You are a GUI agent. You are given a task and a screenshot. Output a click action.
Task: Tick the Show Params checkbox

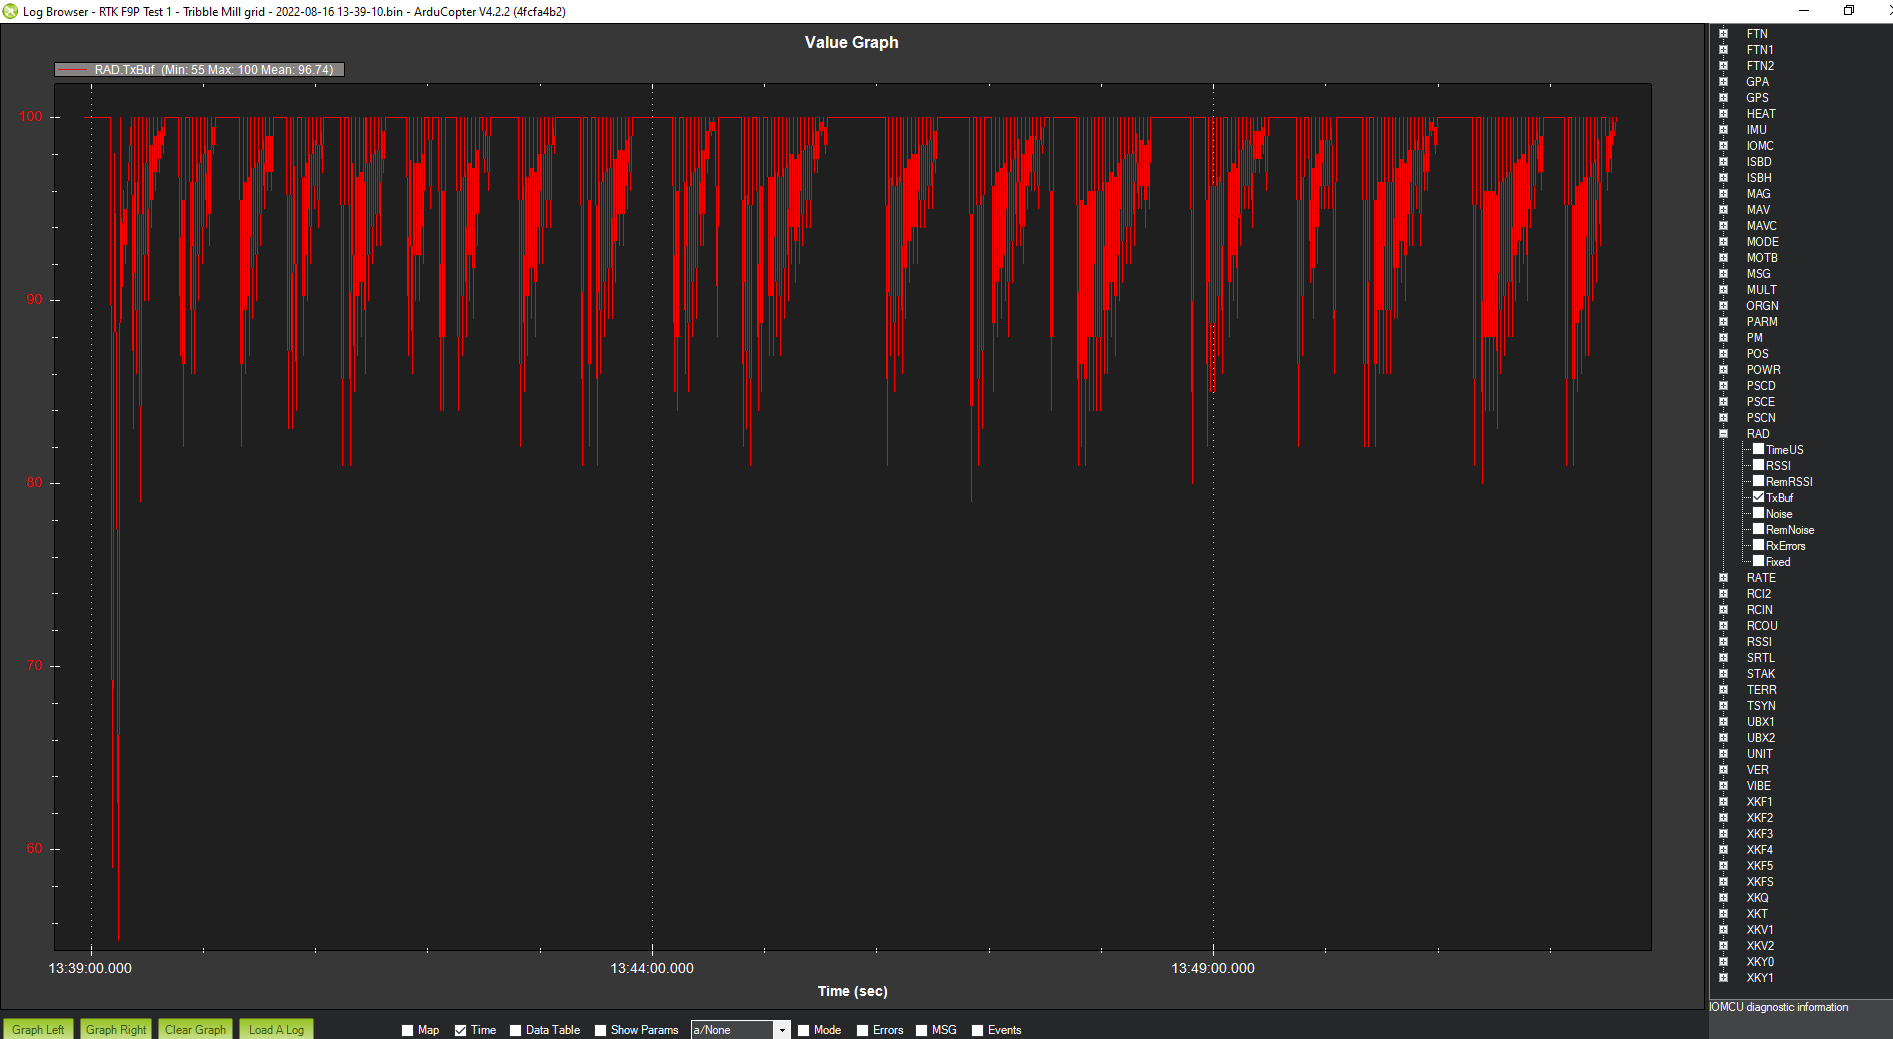click(600, 1030)
